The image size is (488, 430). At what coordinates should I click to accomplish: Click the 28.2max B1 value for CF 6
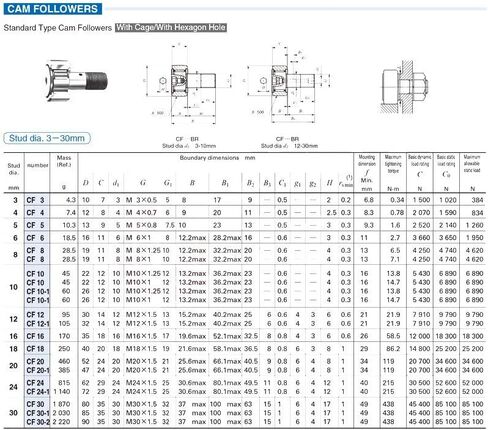click(227, 238)
